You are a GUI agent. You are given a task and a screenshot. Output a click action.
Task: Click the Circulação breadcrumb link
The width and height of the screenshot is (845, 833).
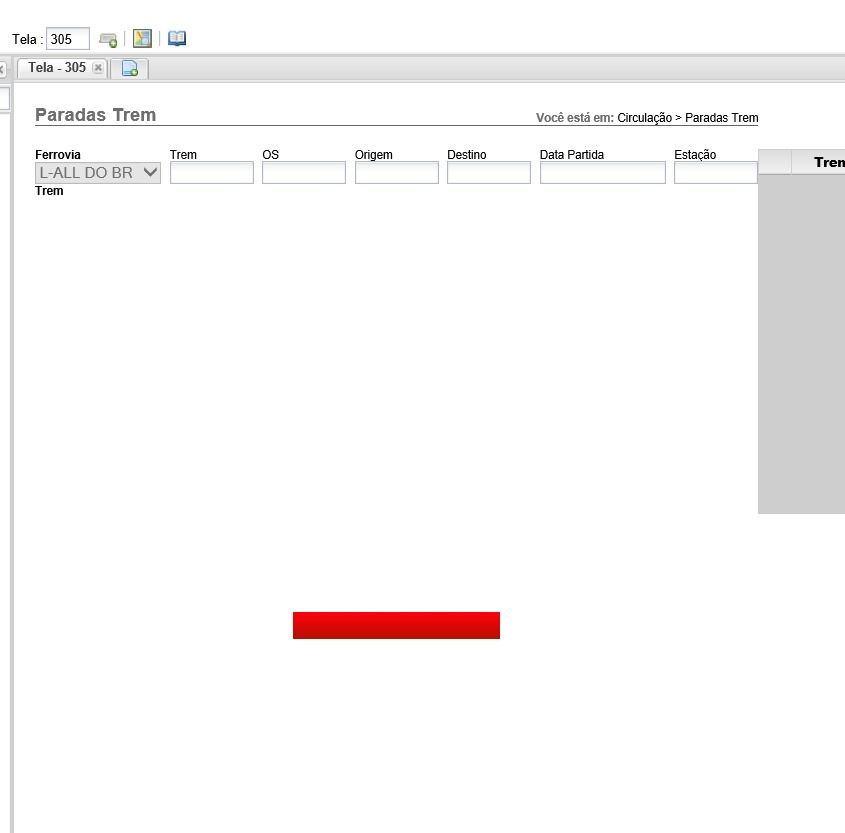pyautogui.click(x=645, y=118)
